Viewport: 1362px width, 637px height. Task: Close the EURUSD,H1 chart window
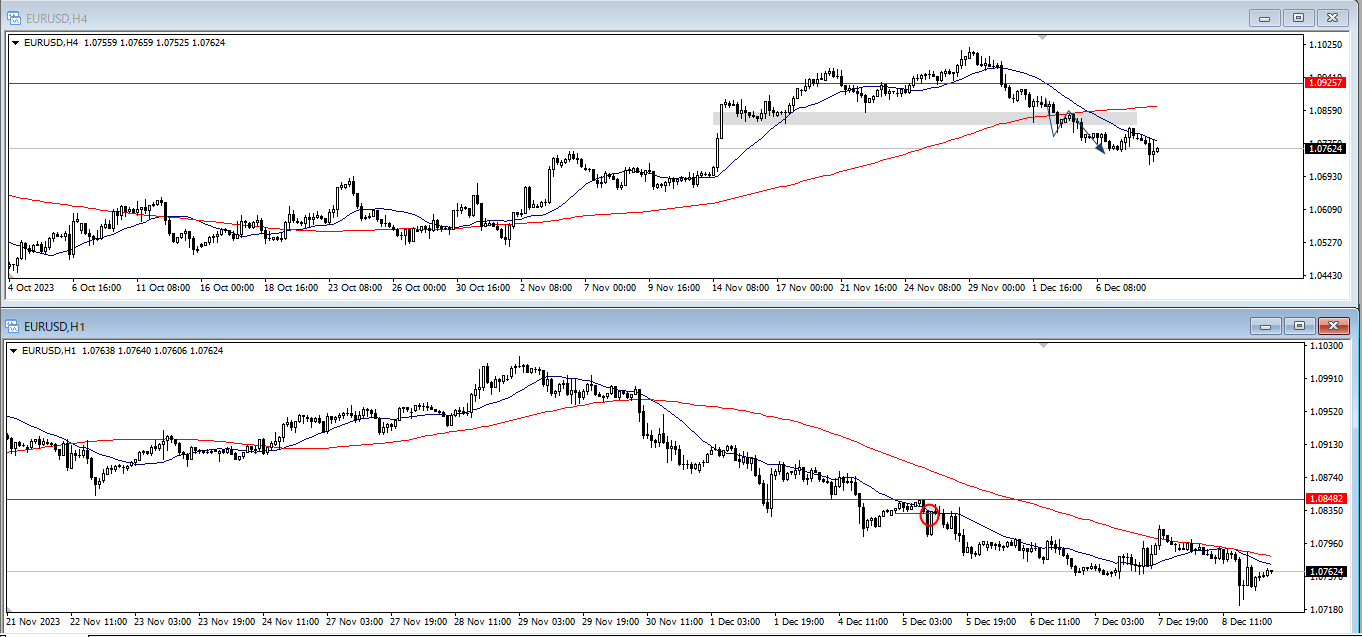(1332, 326)
